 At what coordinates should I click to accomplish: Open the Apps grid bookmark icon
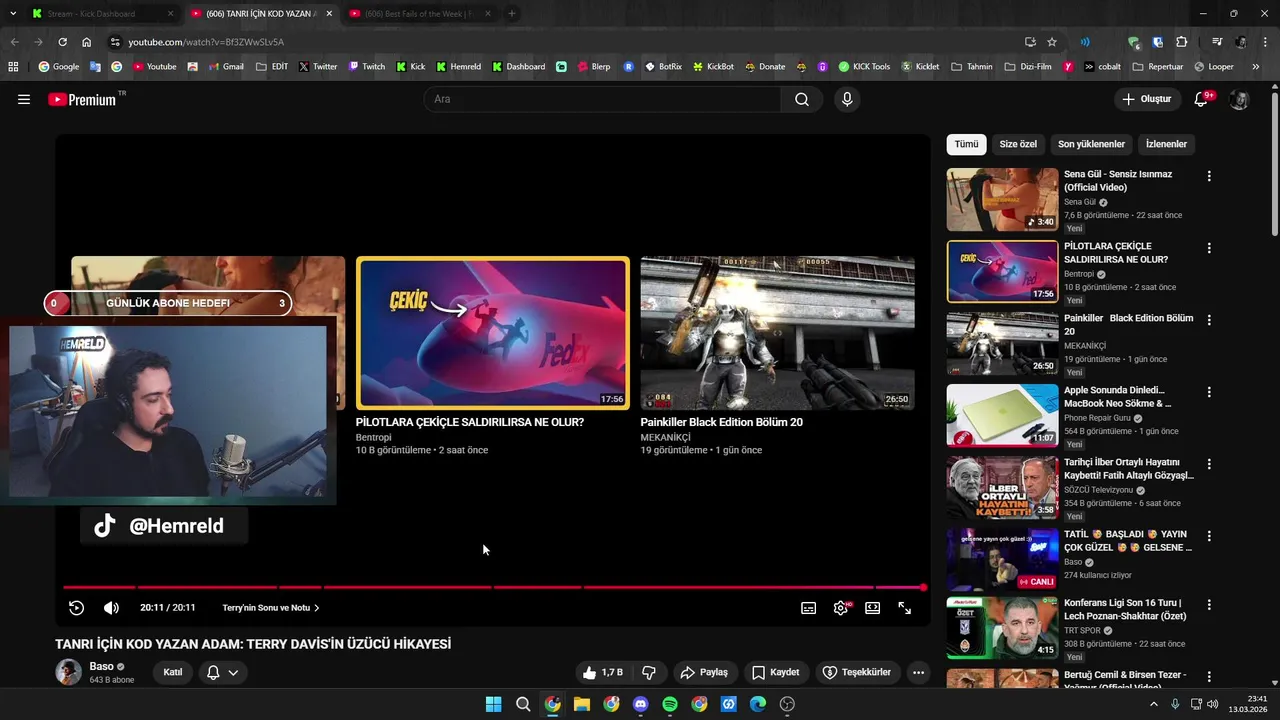click(13, 67)
